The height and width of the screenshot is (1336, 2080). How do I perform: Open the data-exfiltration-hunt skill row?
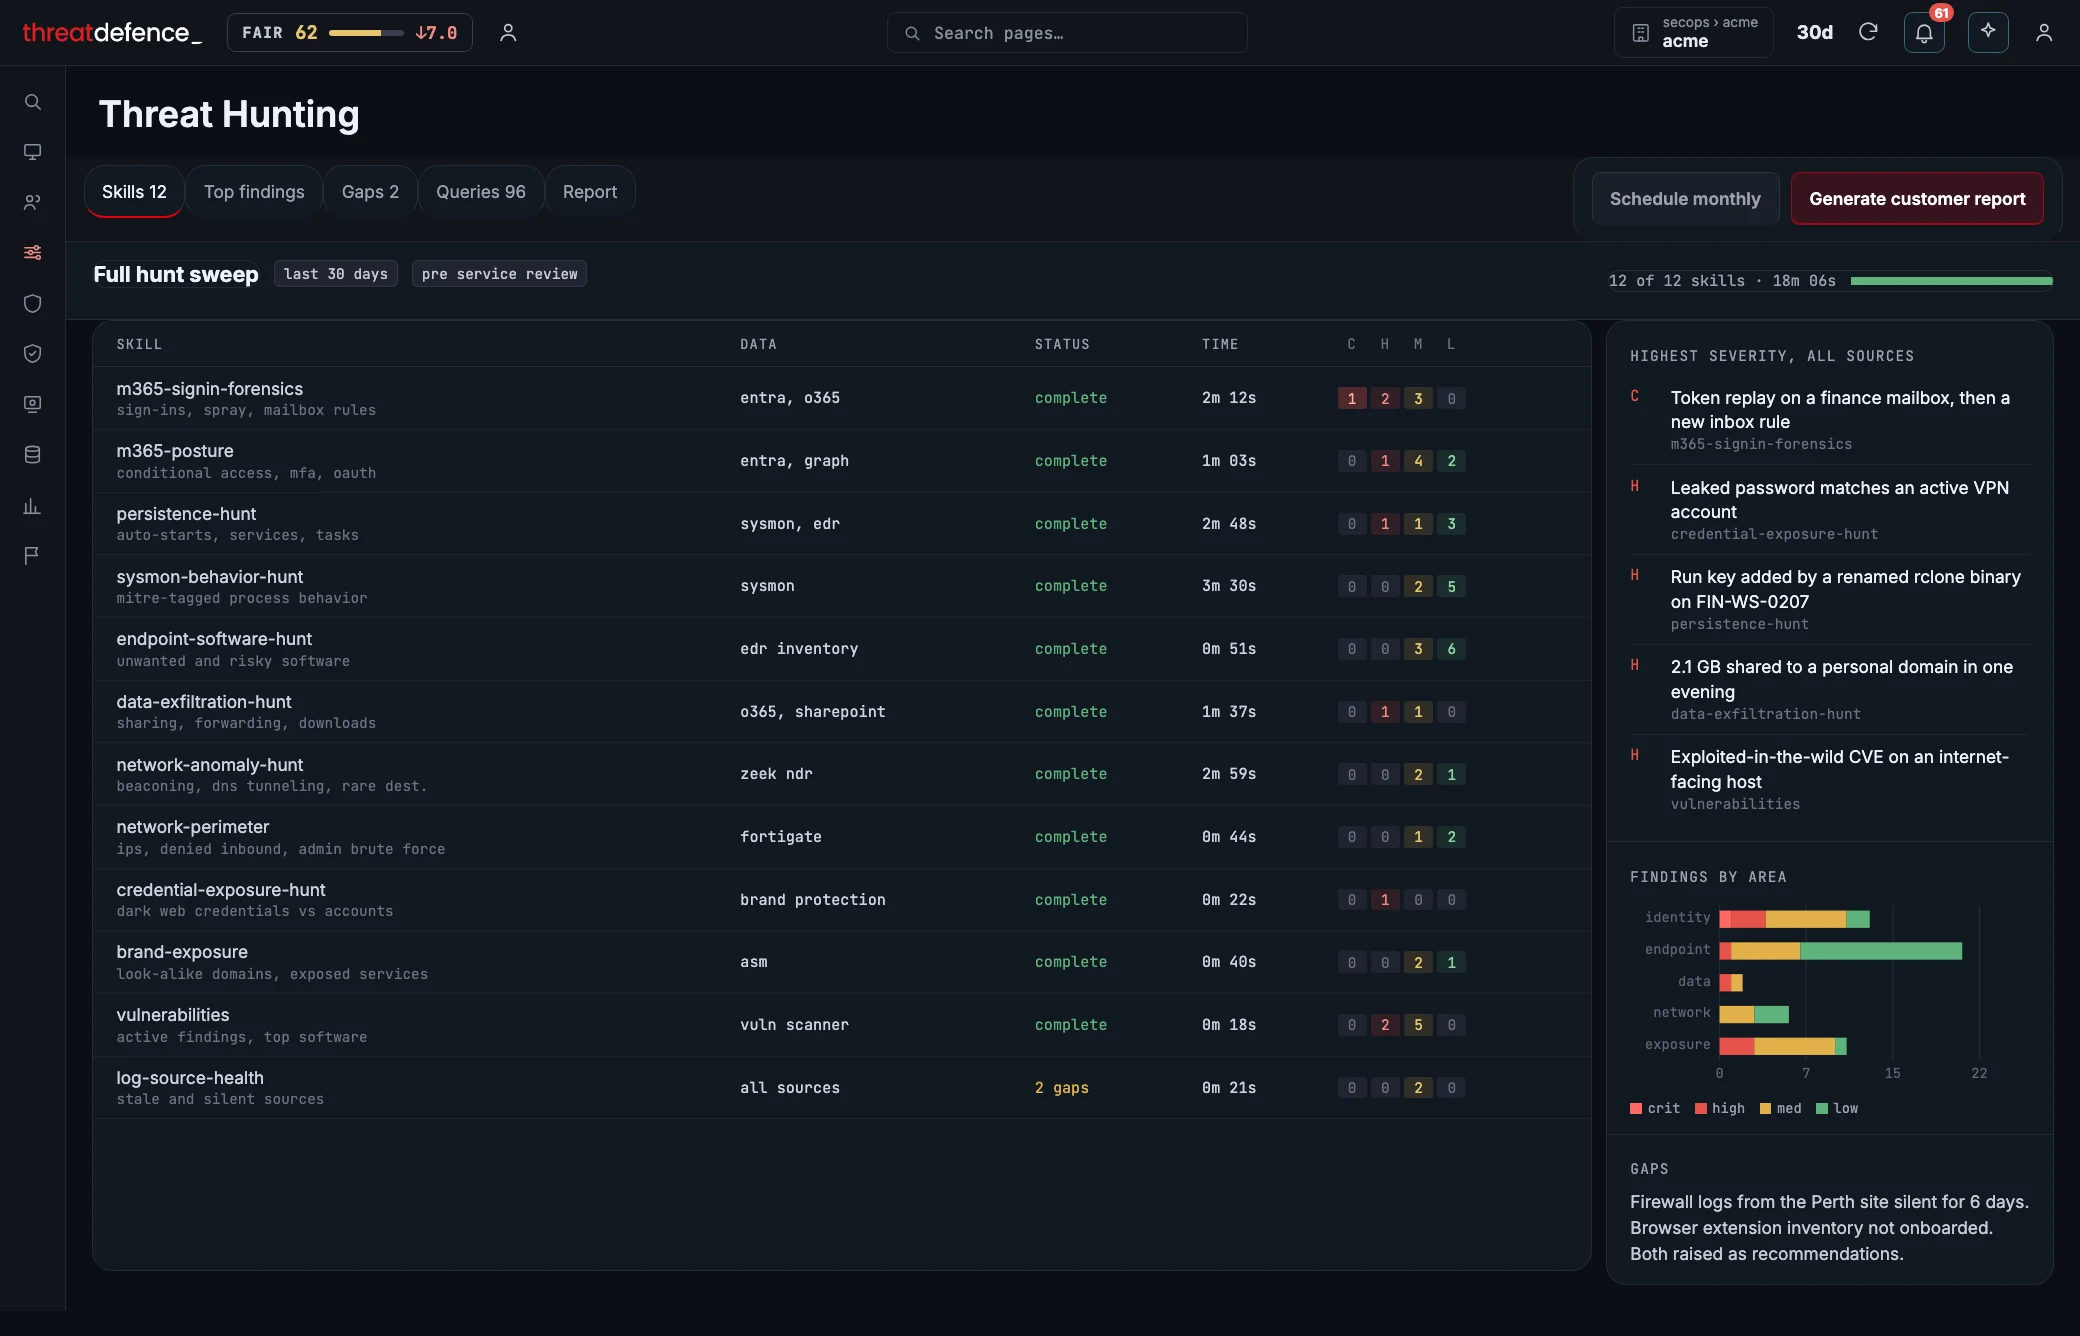coord(841,712)
